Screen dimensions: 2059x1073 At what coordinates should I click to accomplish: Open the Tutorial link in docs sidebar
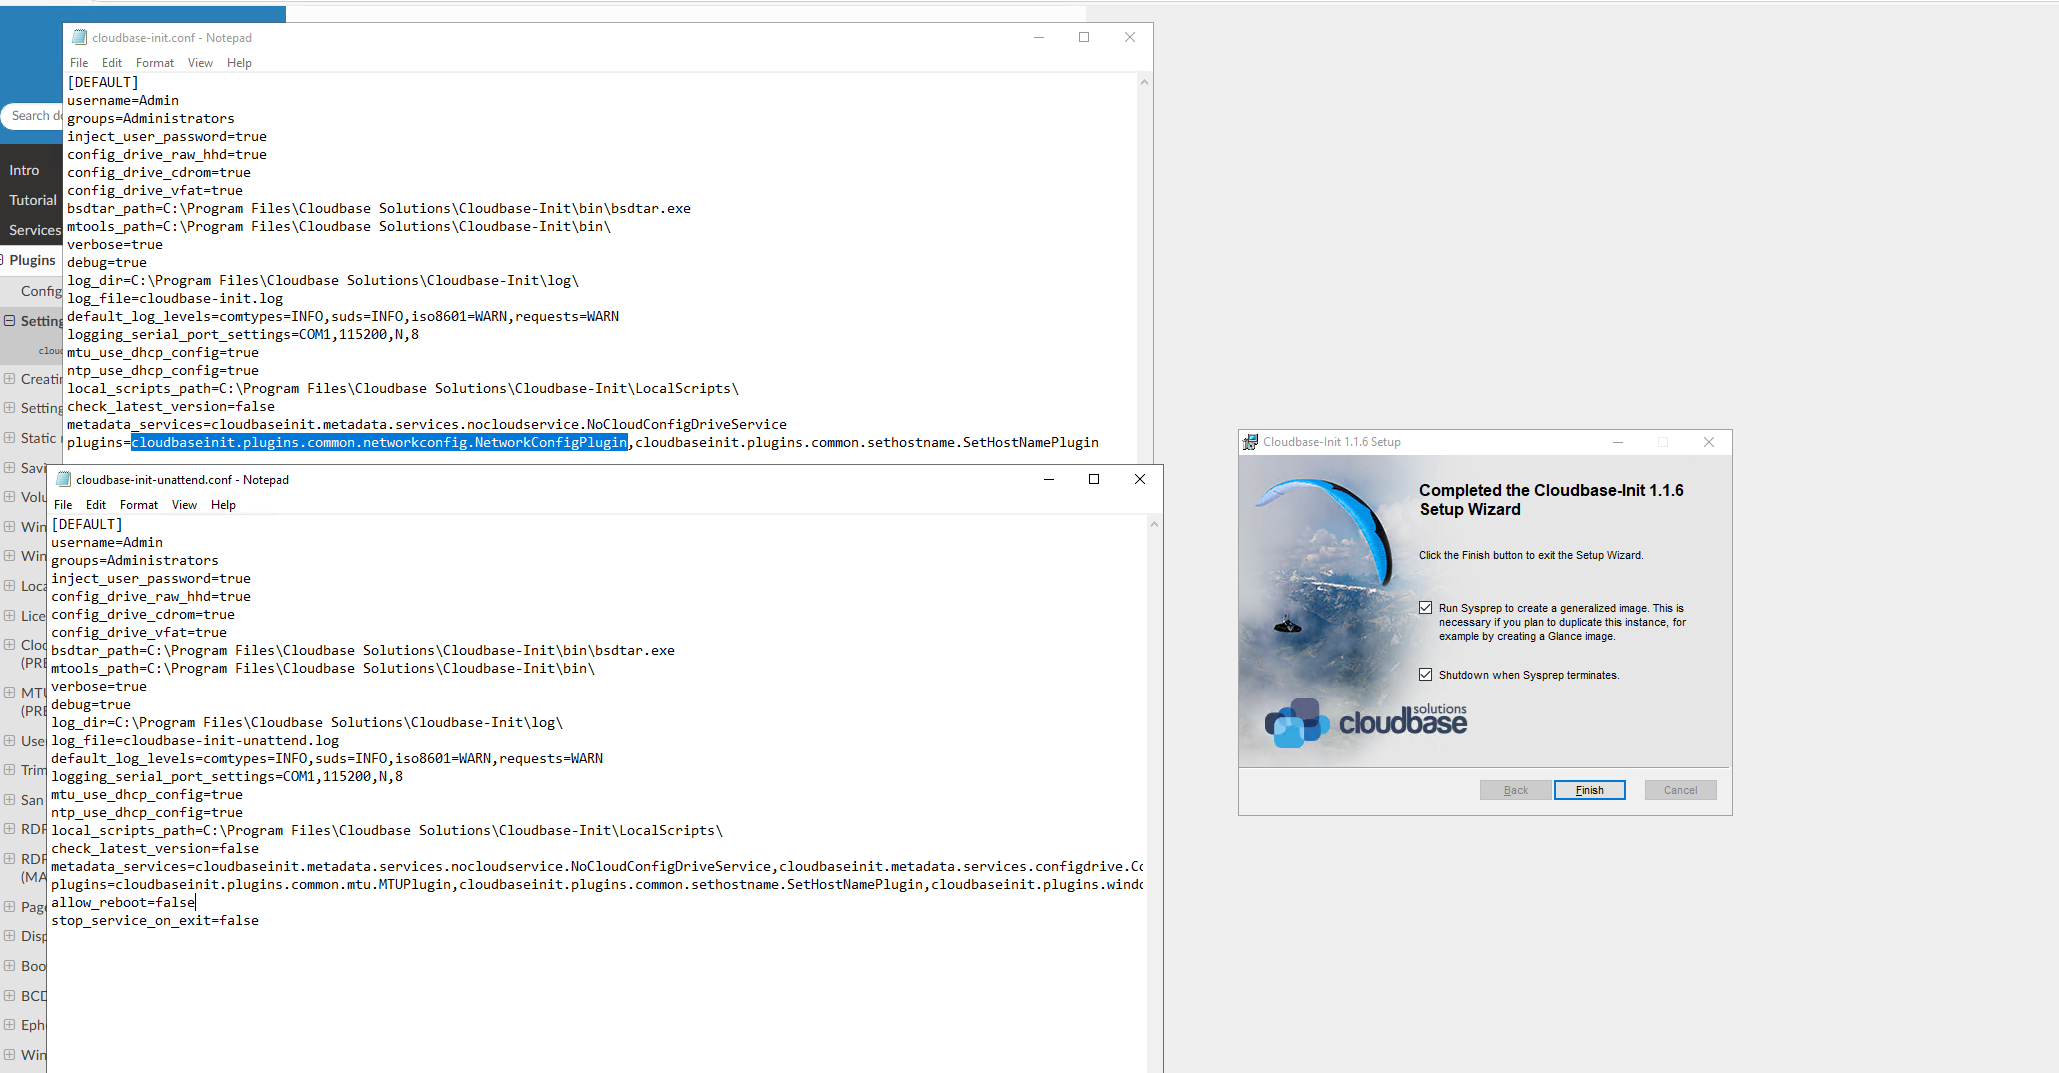click(33, 200)
